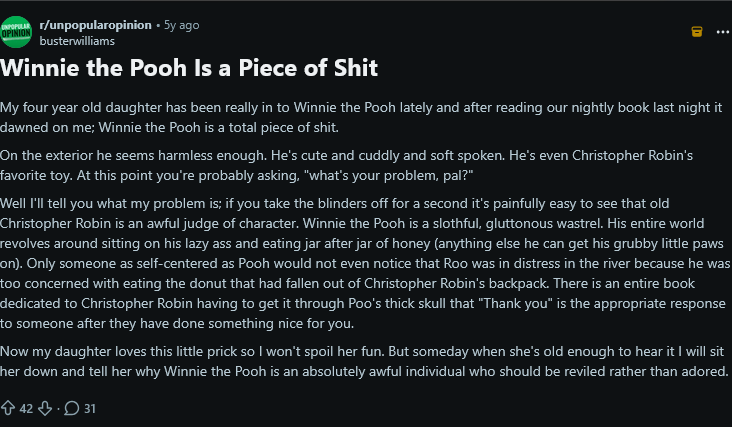Click the unpopularopinion subreddit avatar

(x=17, y=31)
